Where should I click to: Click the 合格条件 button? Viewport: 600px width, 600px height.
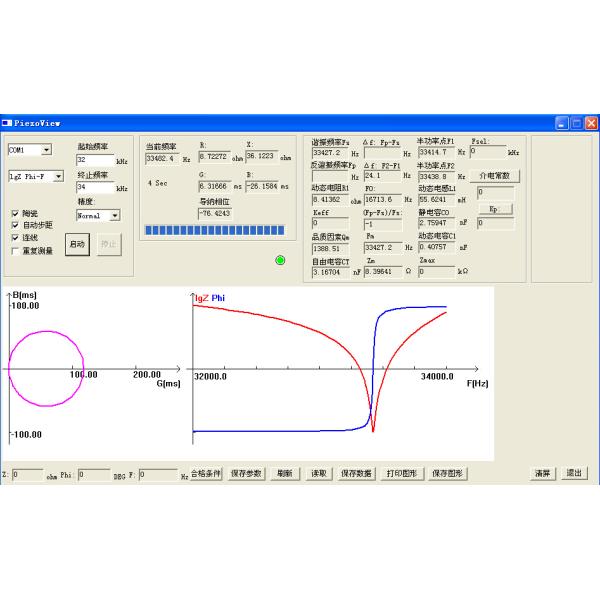point(205,473)
